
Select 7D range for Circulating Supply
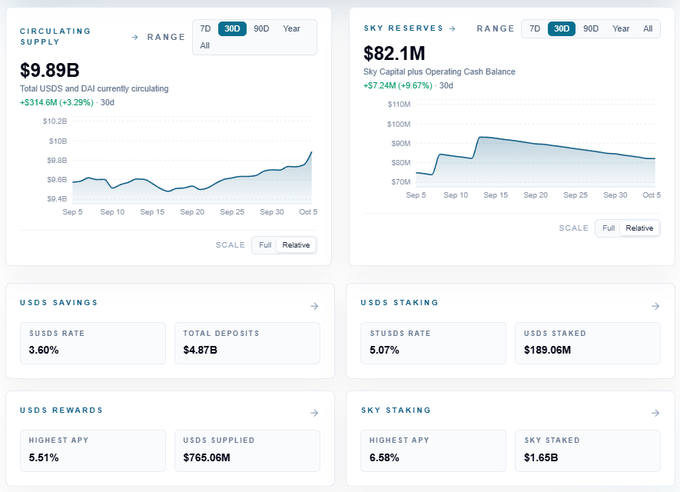[x=206, y=29]
